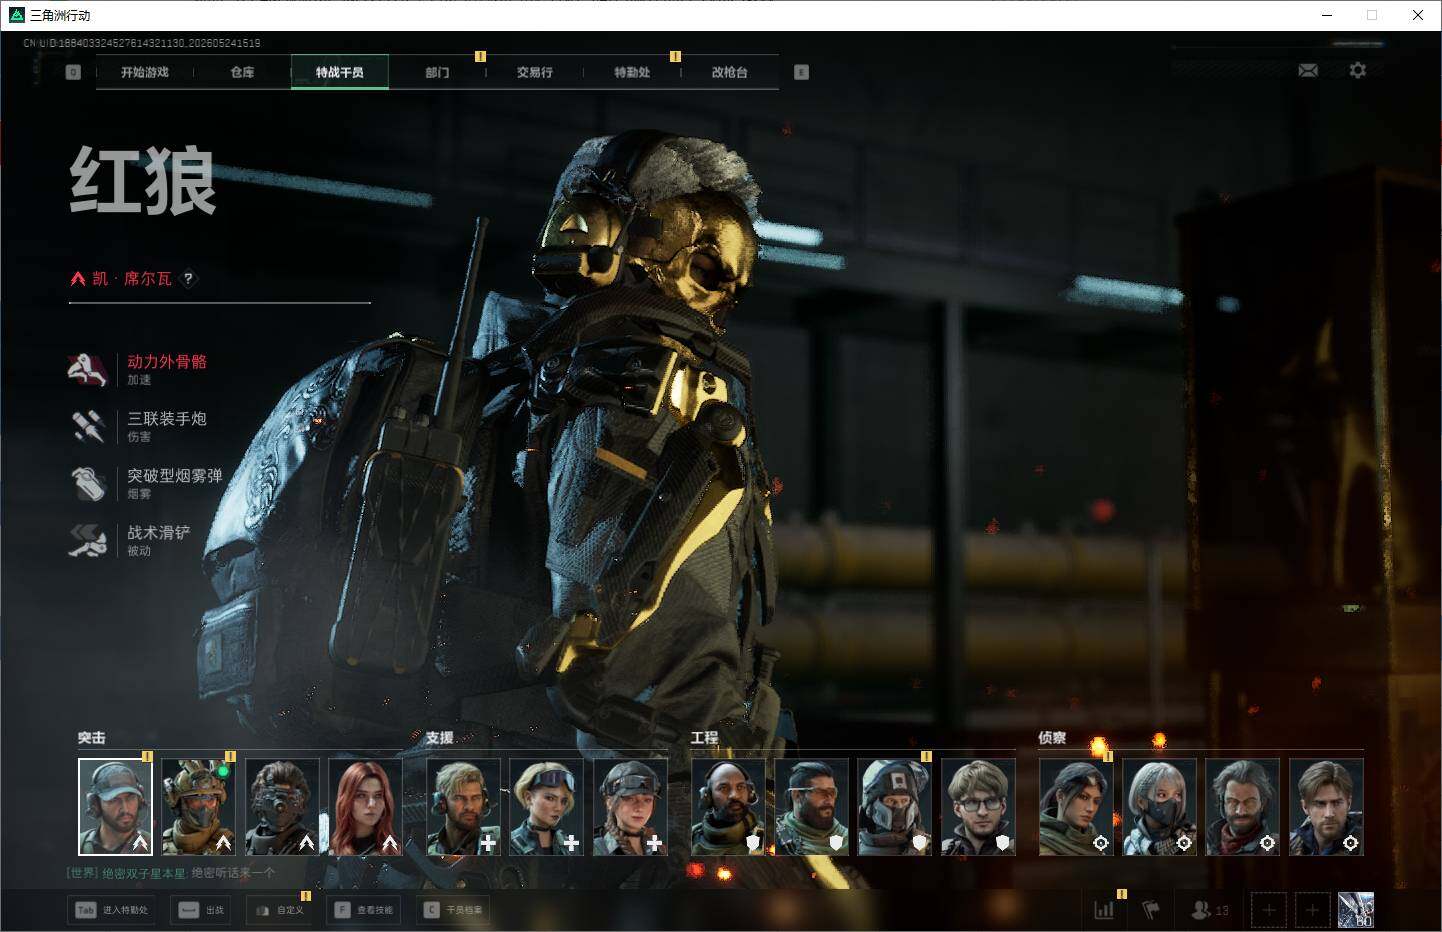Open the mail inbox envelope icon
The height and width of the screenshot is (932, 1442).
click(1308, 70)
